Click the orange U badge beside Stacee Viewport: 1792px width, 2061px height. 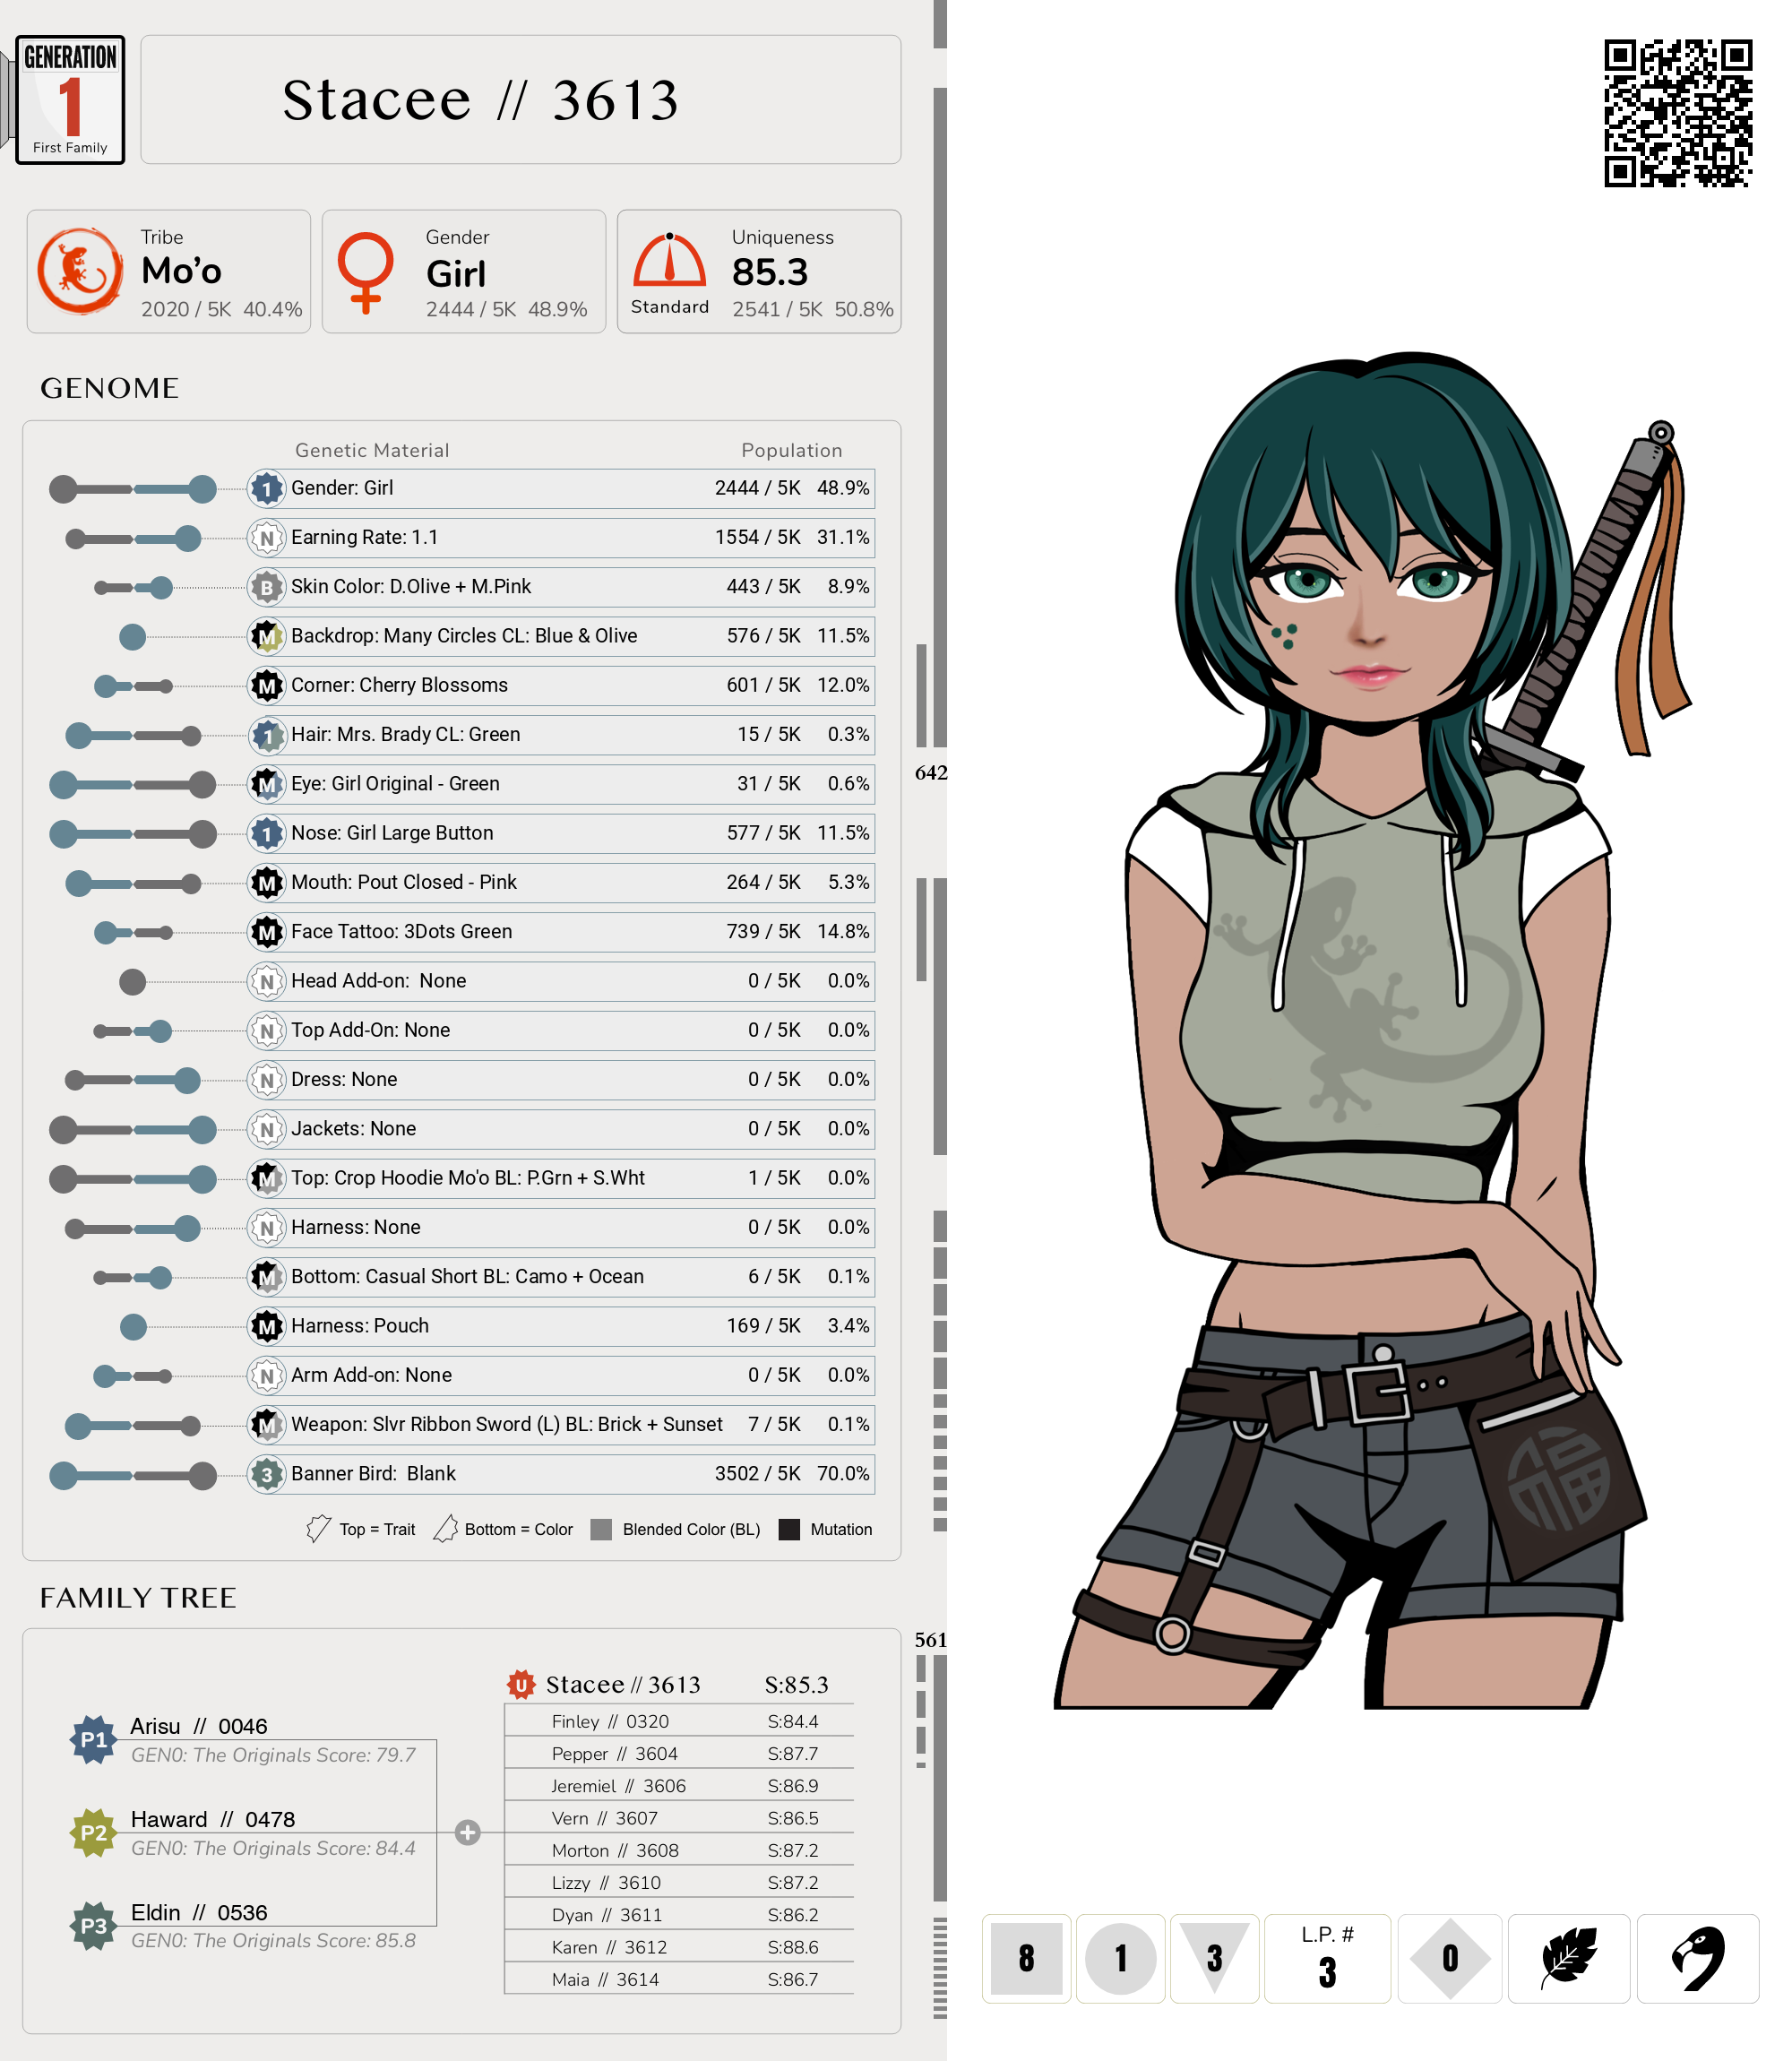click(x=521, y=1685)
